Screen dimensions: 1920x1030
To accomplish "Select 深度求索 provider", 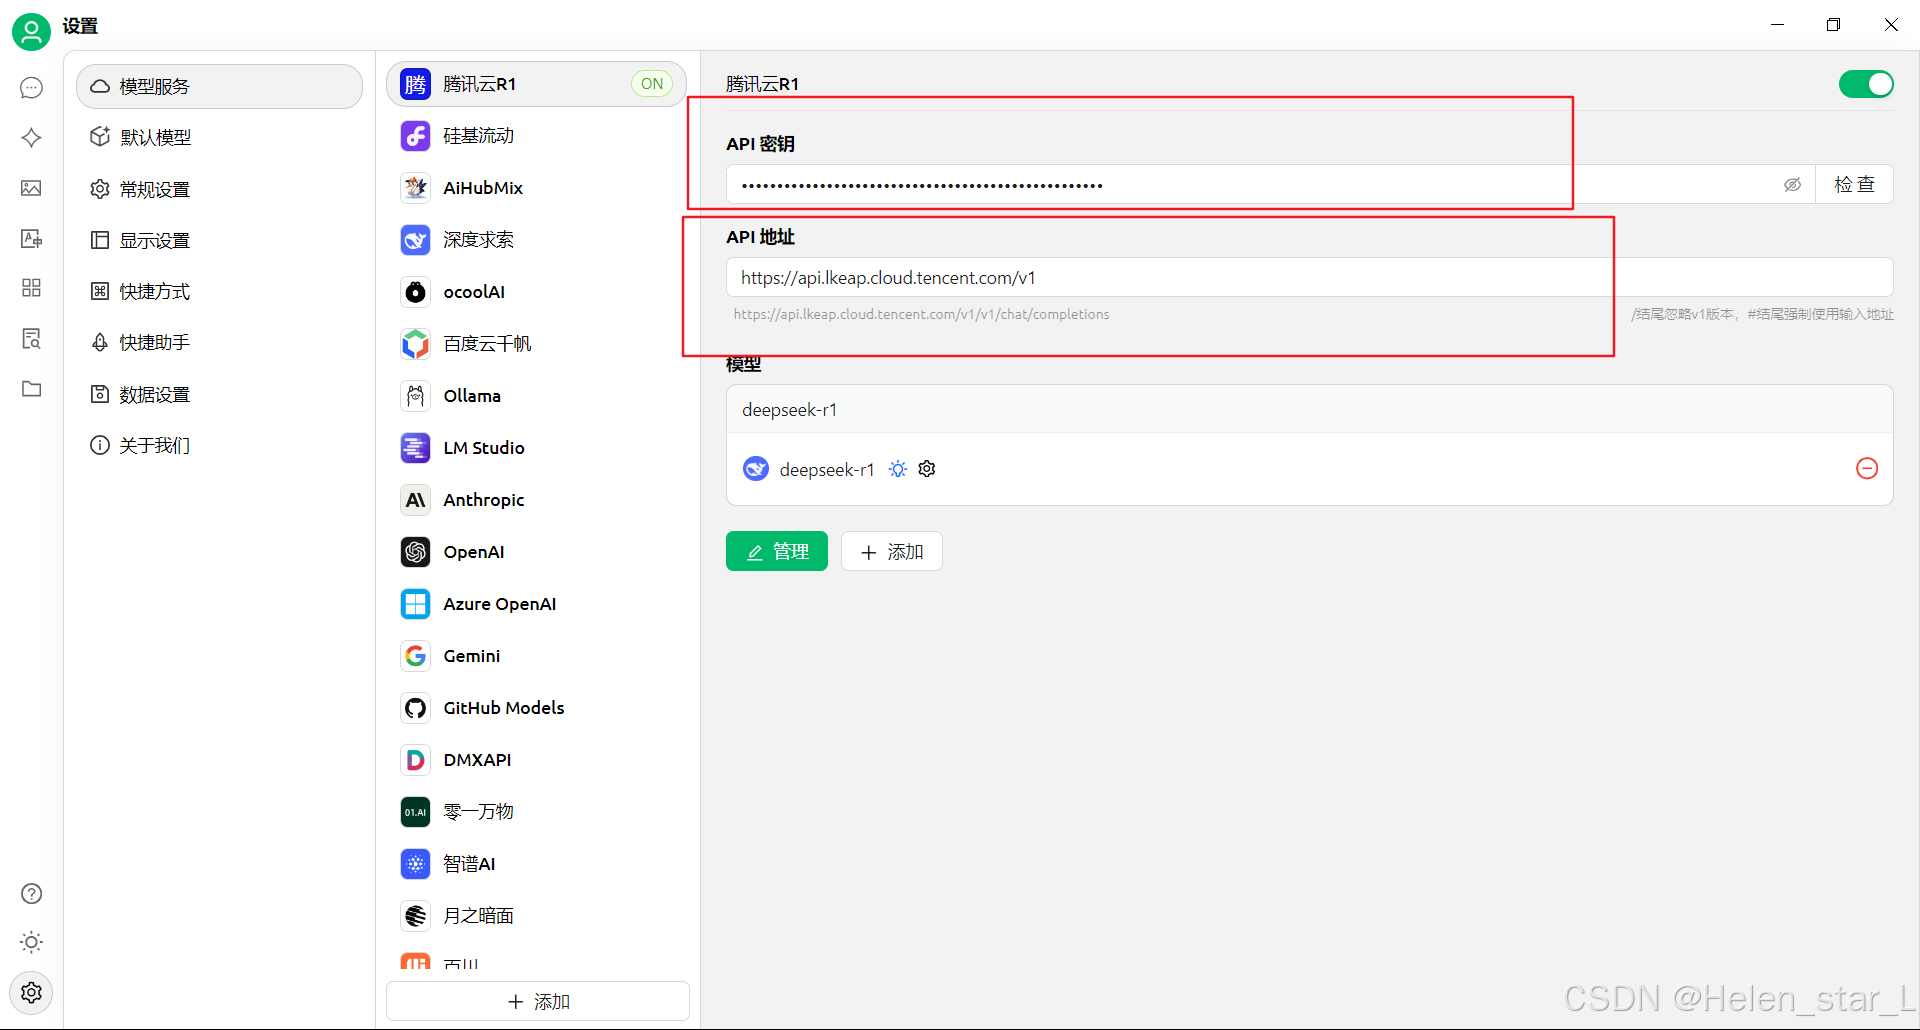I will click(x=536, y=240).
